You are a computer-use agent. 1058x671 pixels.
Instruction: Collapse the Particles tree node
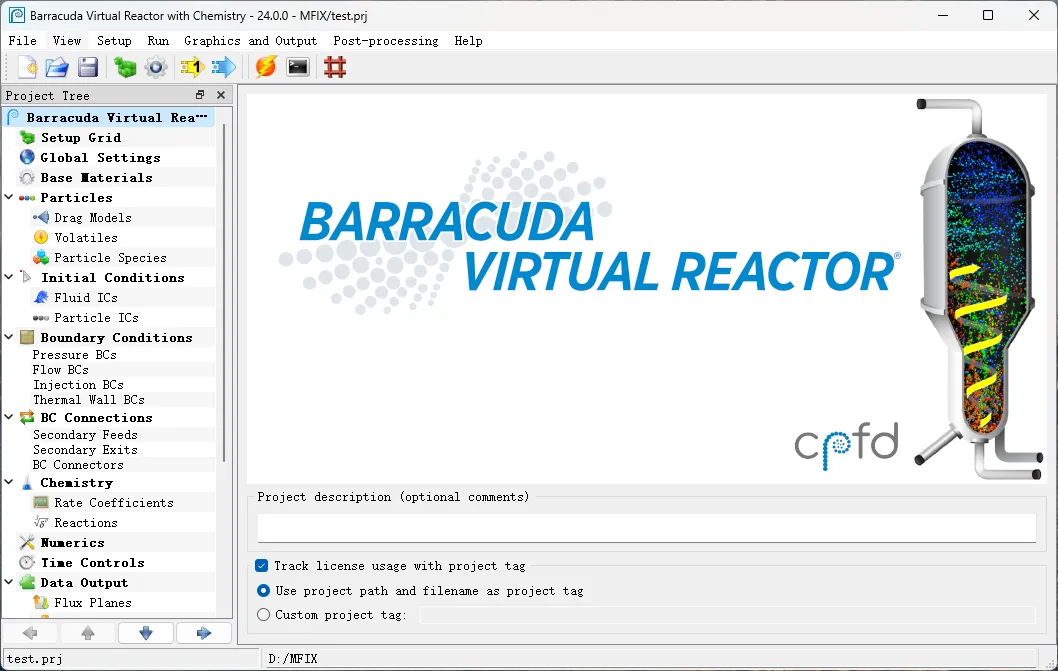click(x=9, y=197)
